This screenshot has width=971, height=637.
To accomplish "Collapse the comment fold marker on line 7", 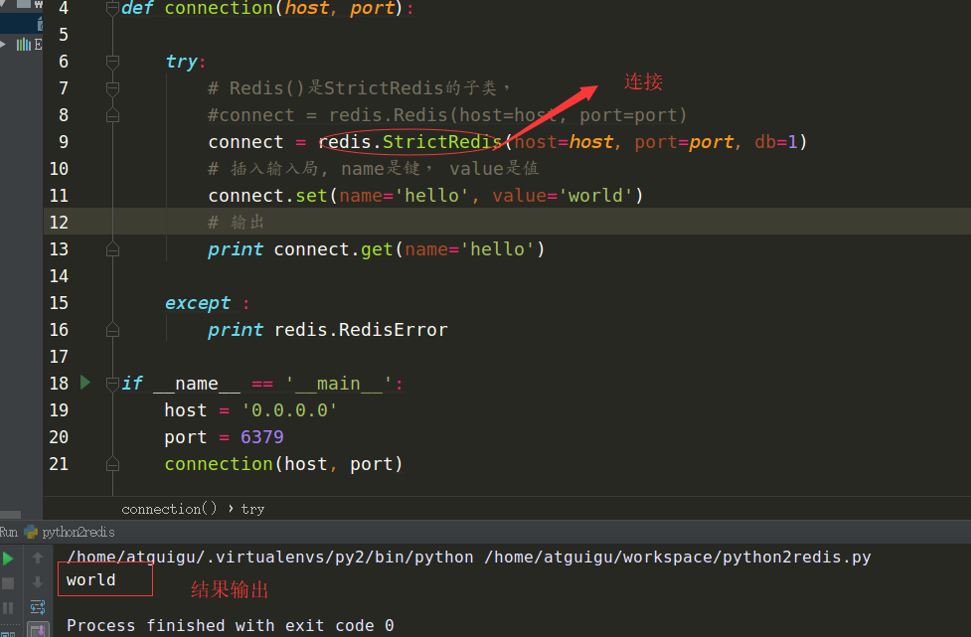I will (x=112, y=89).
